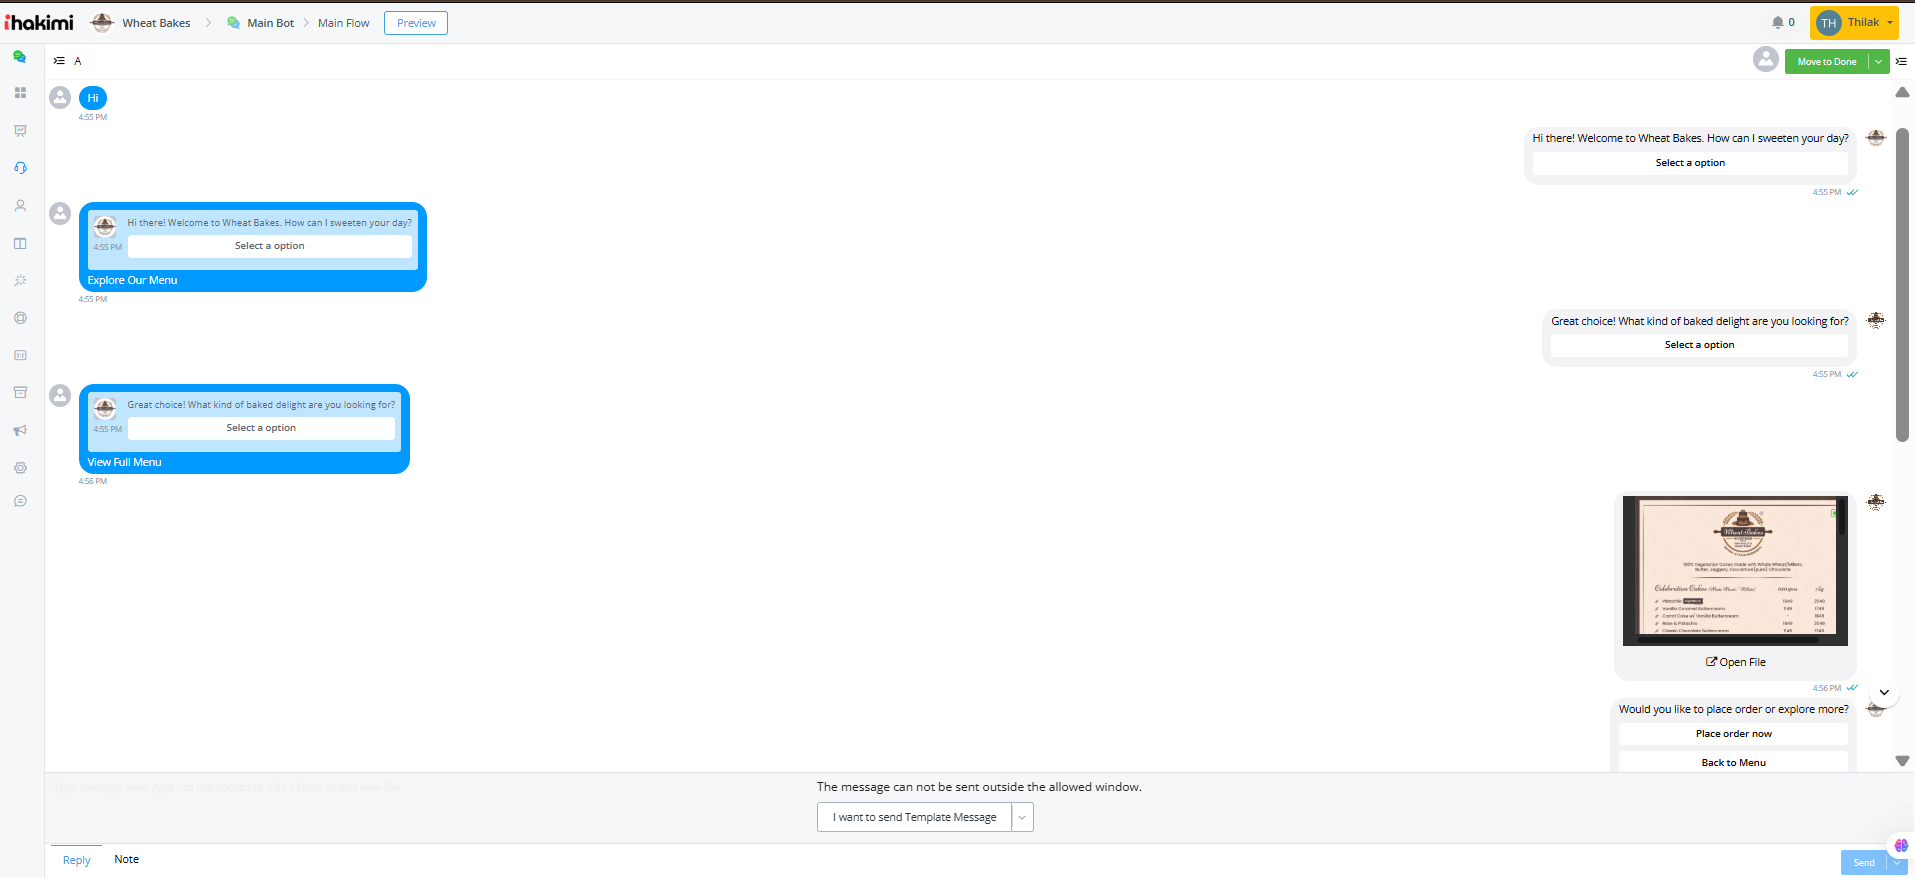Click the conversation name A
1915x878 pixels.
[78, 61]
